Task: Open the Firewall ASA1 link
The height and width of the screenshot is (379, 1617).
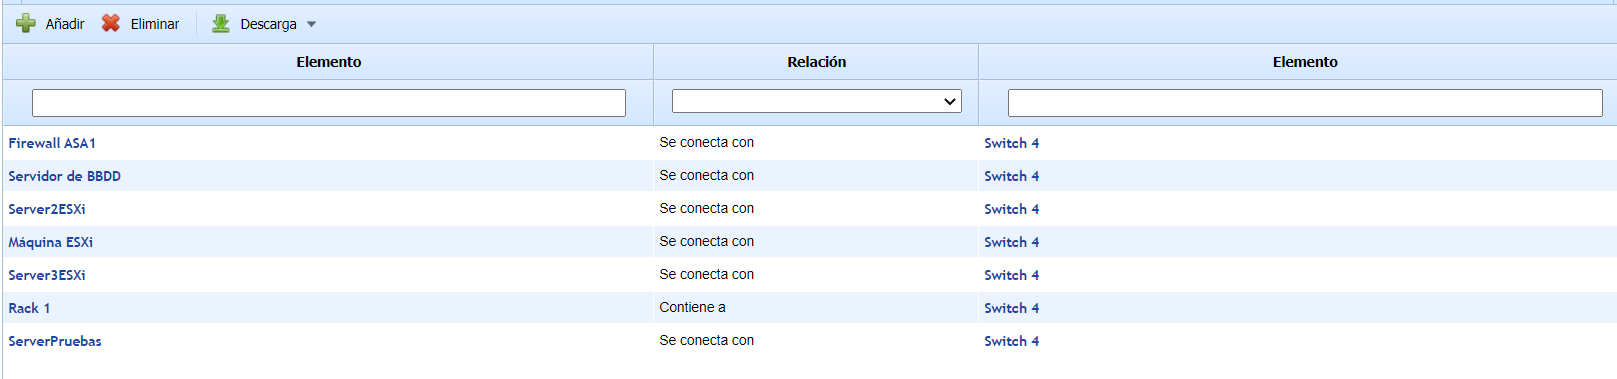Action: tap(52, 143)
